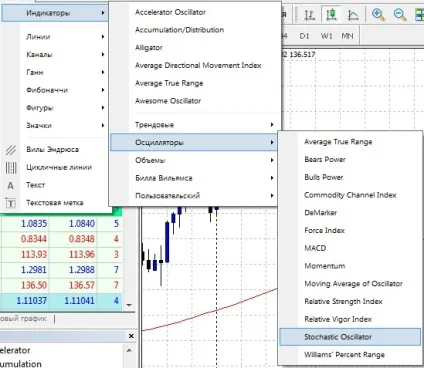Switch to D1 timeframe
This screenshot has width=424, height=368.
tap(304, 36)
